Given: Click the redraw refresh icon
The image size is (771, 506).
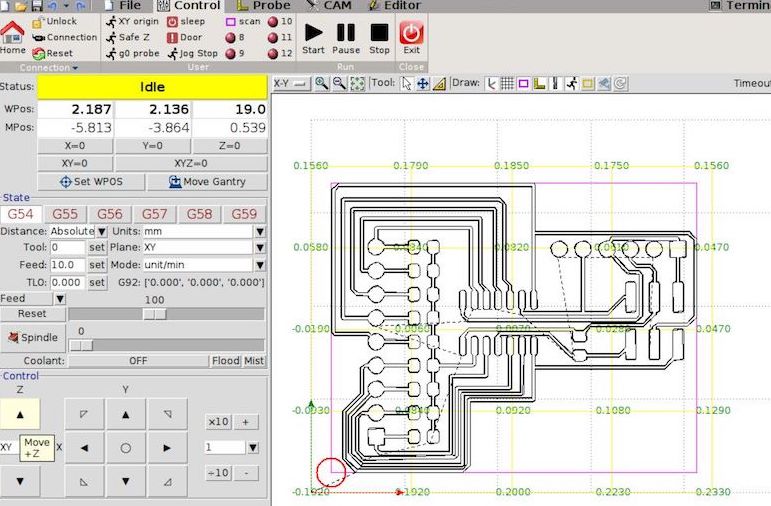Looking at the screenshot, I should click(621, 84).
